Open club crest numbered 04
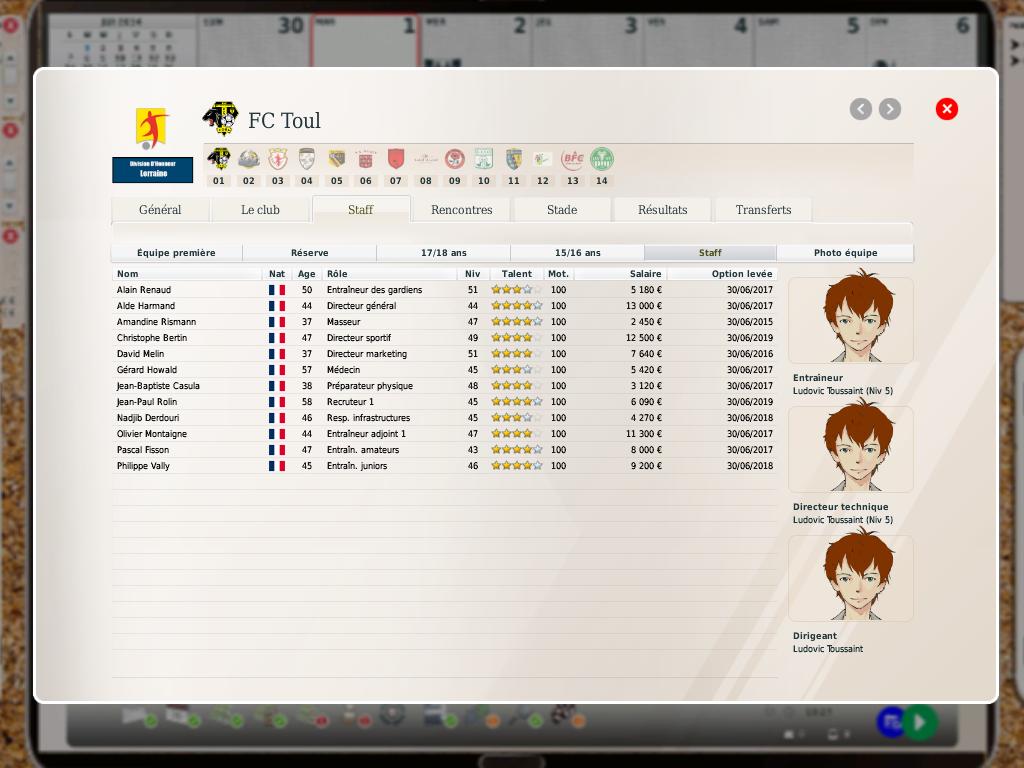This screenshot has width=1024, height=768. 307,159
